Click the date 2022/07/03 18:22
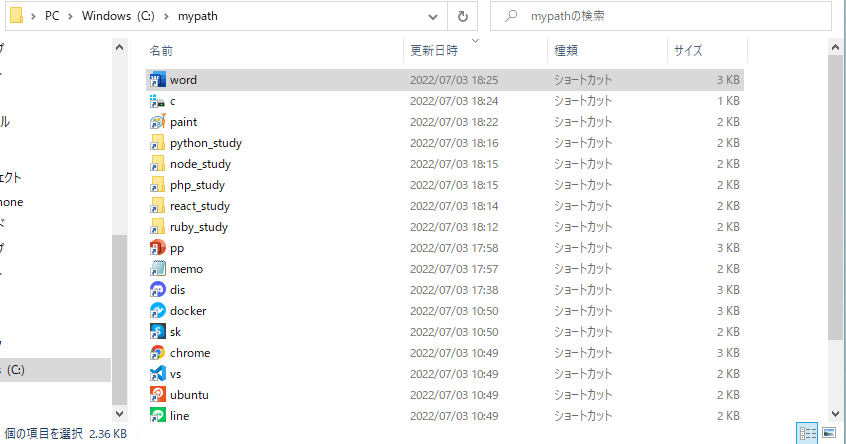 point(454,122)
